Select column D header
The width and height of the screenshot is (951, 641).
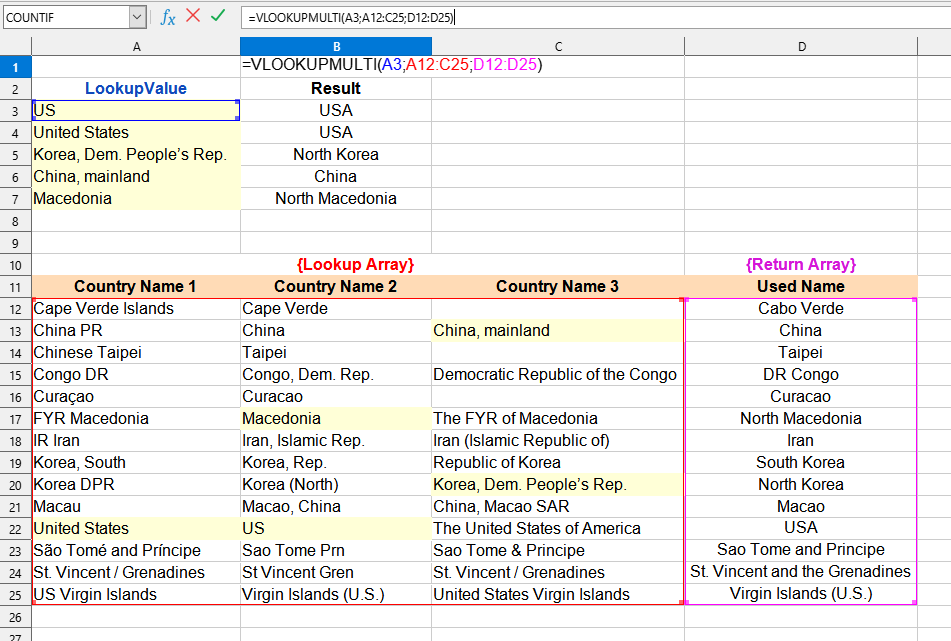tap(801, 47)
